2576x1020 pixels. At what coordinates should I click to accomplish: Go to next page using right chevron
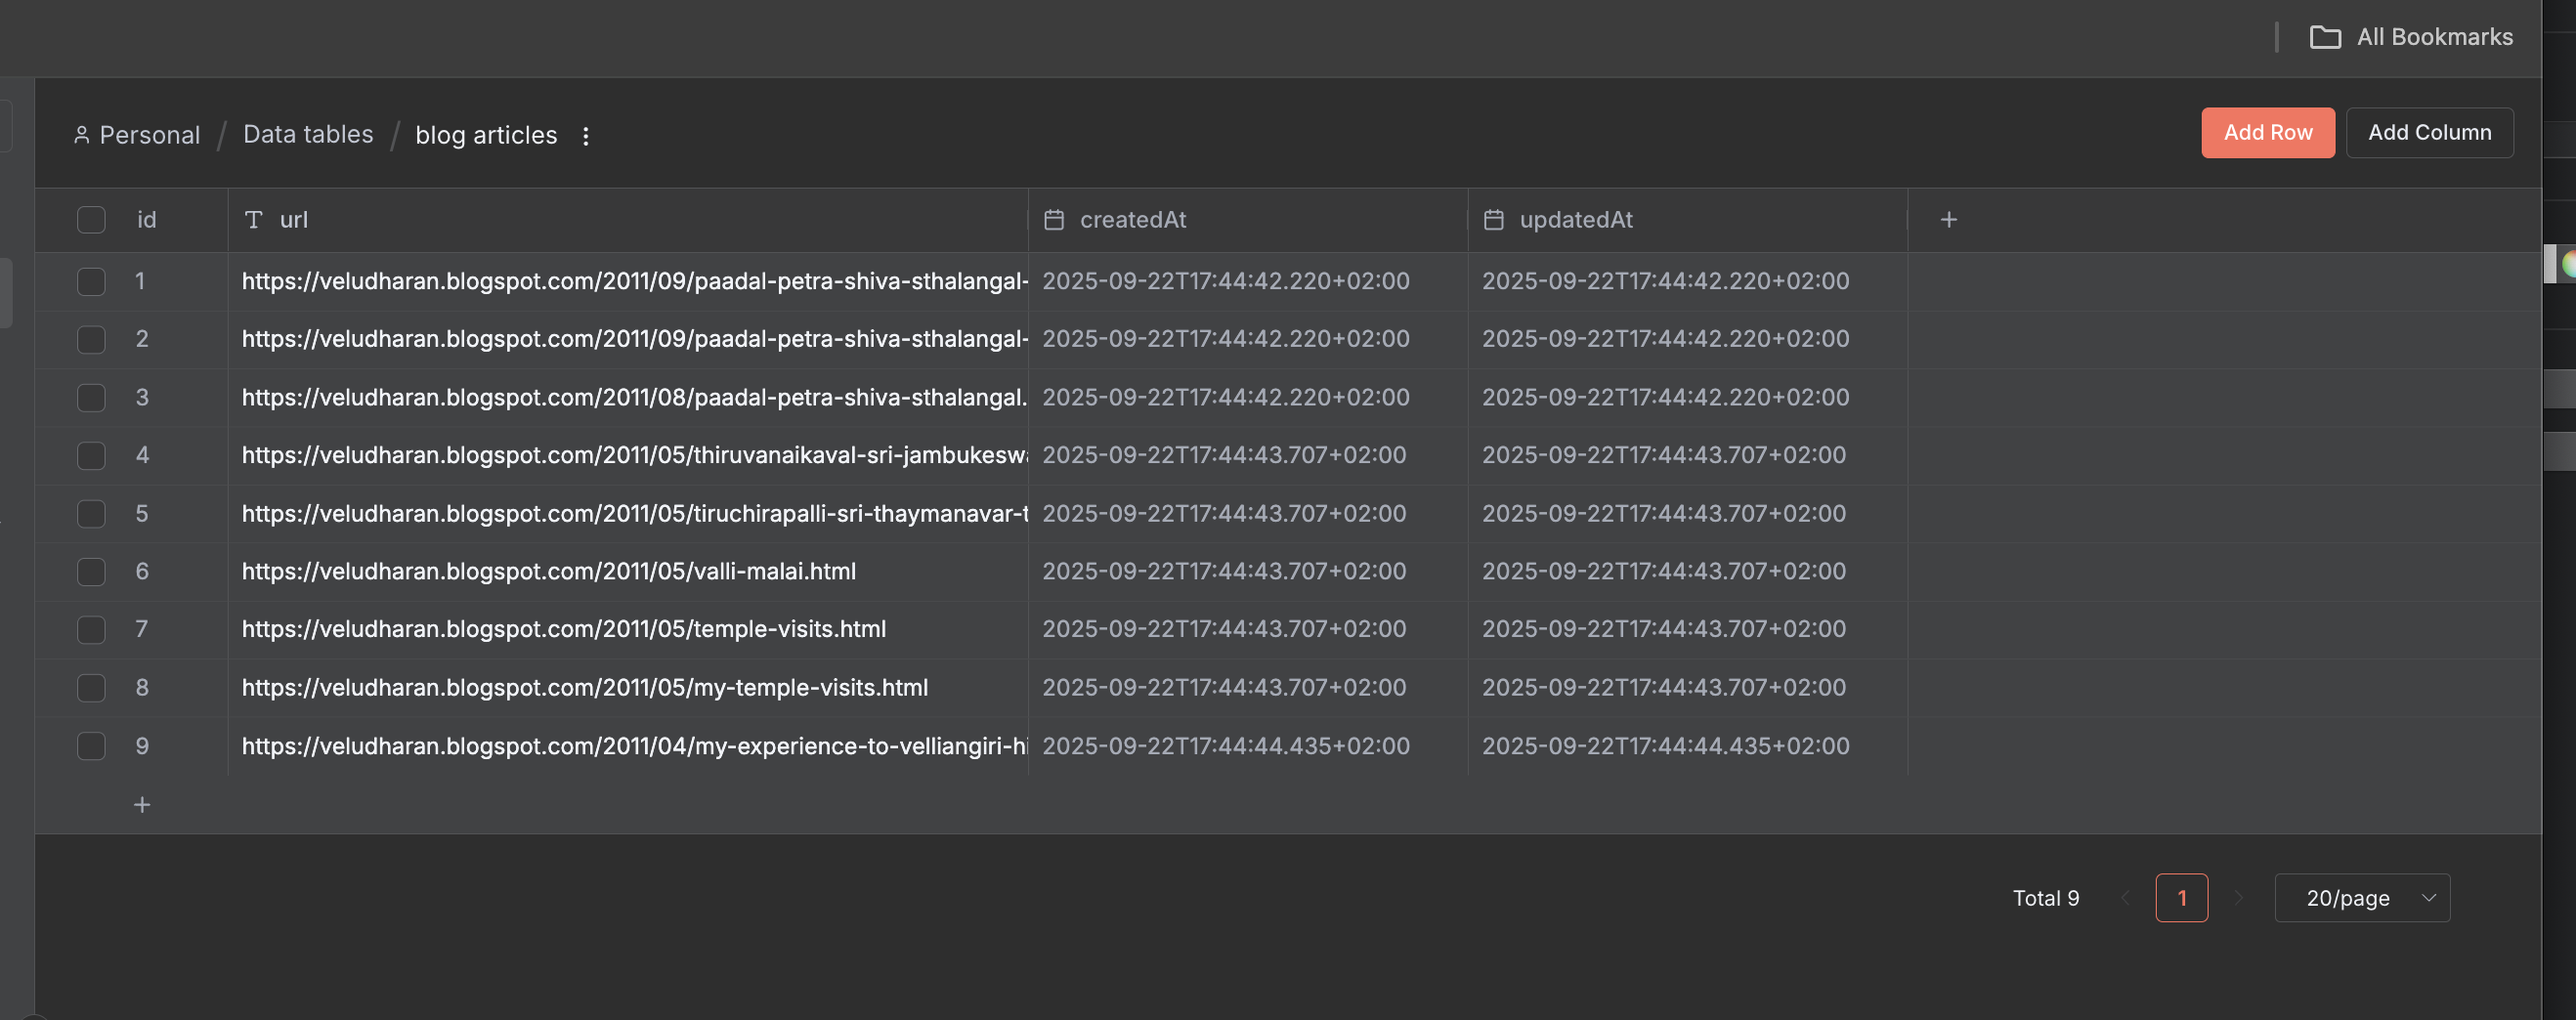click(x=2239, y=898)
